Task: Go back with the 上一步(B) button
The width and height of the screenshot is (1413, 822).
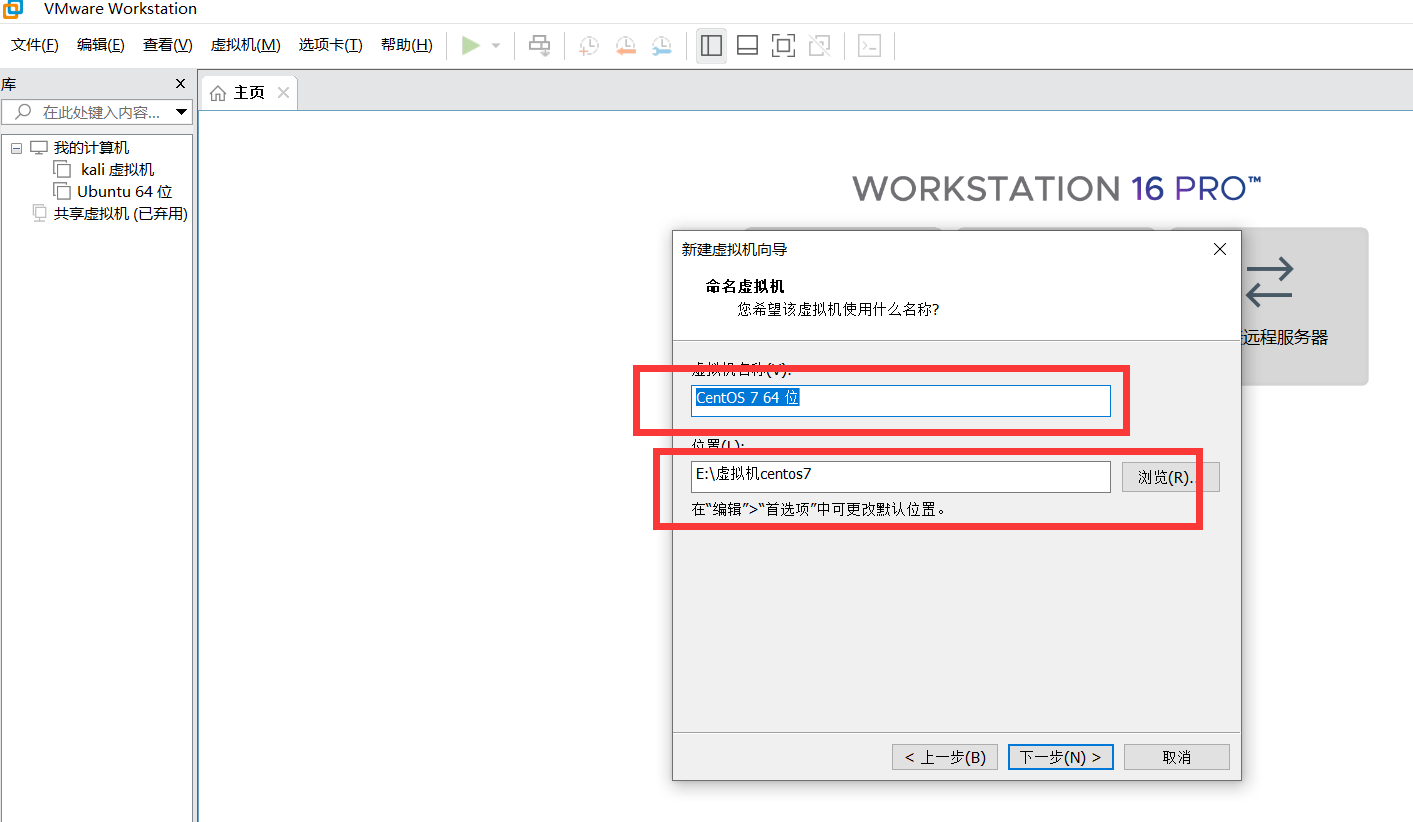Action: 945,757
